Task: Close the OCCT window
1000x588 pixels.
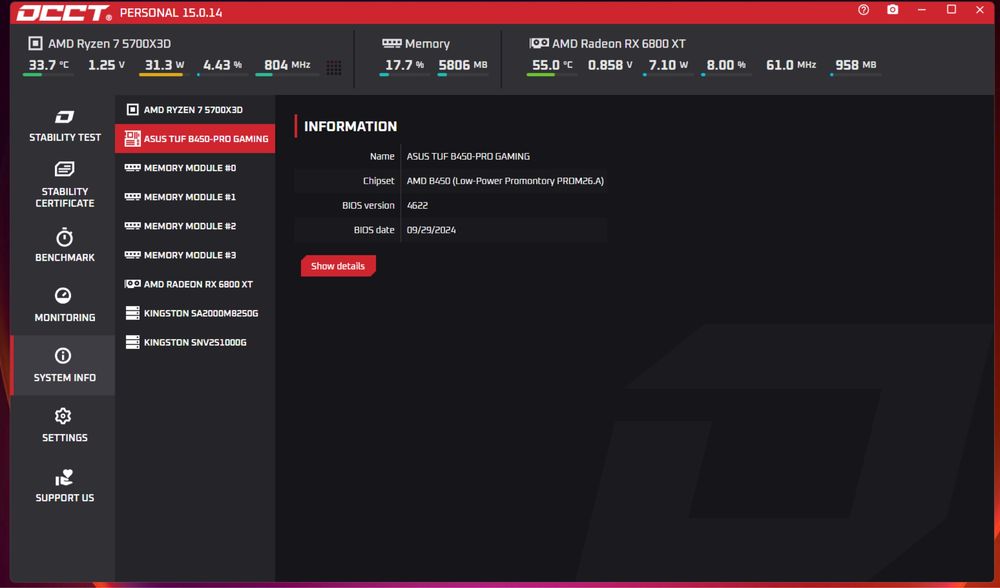Action: 980,10
